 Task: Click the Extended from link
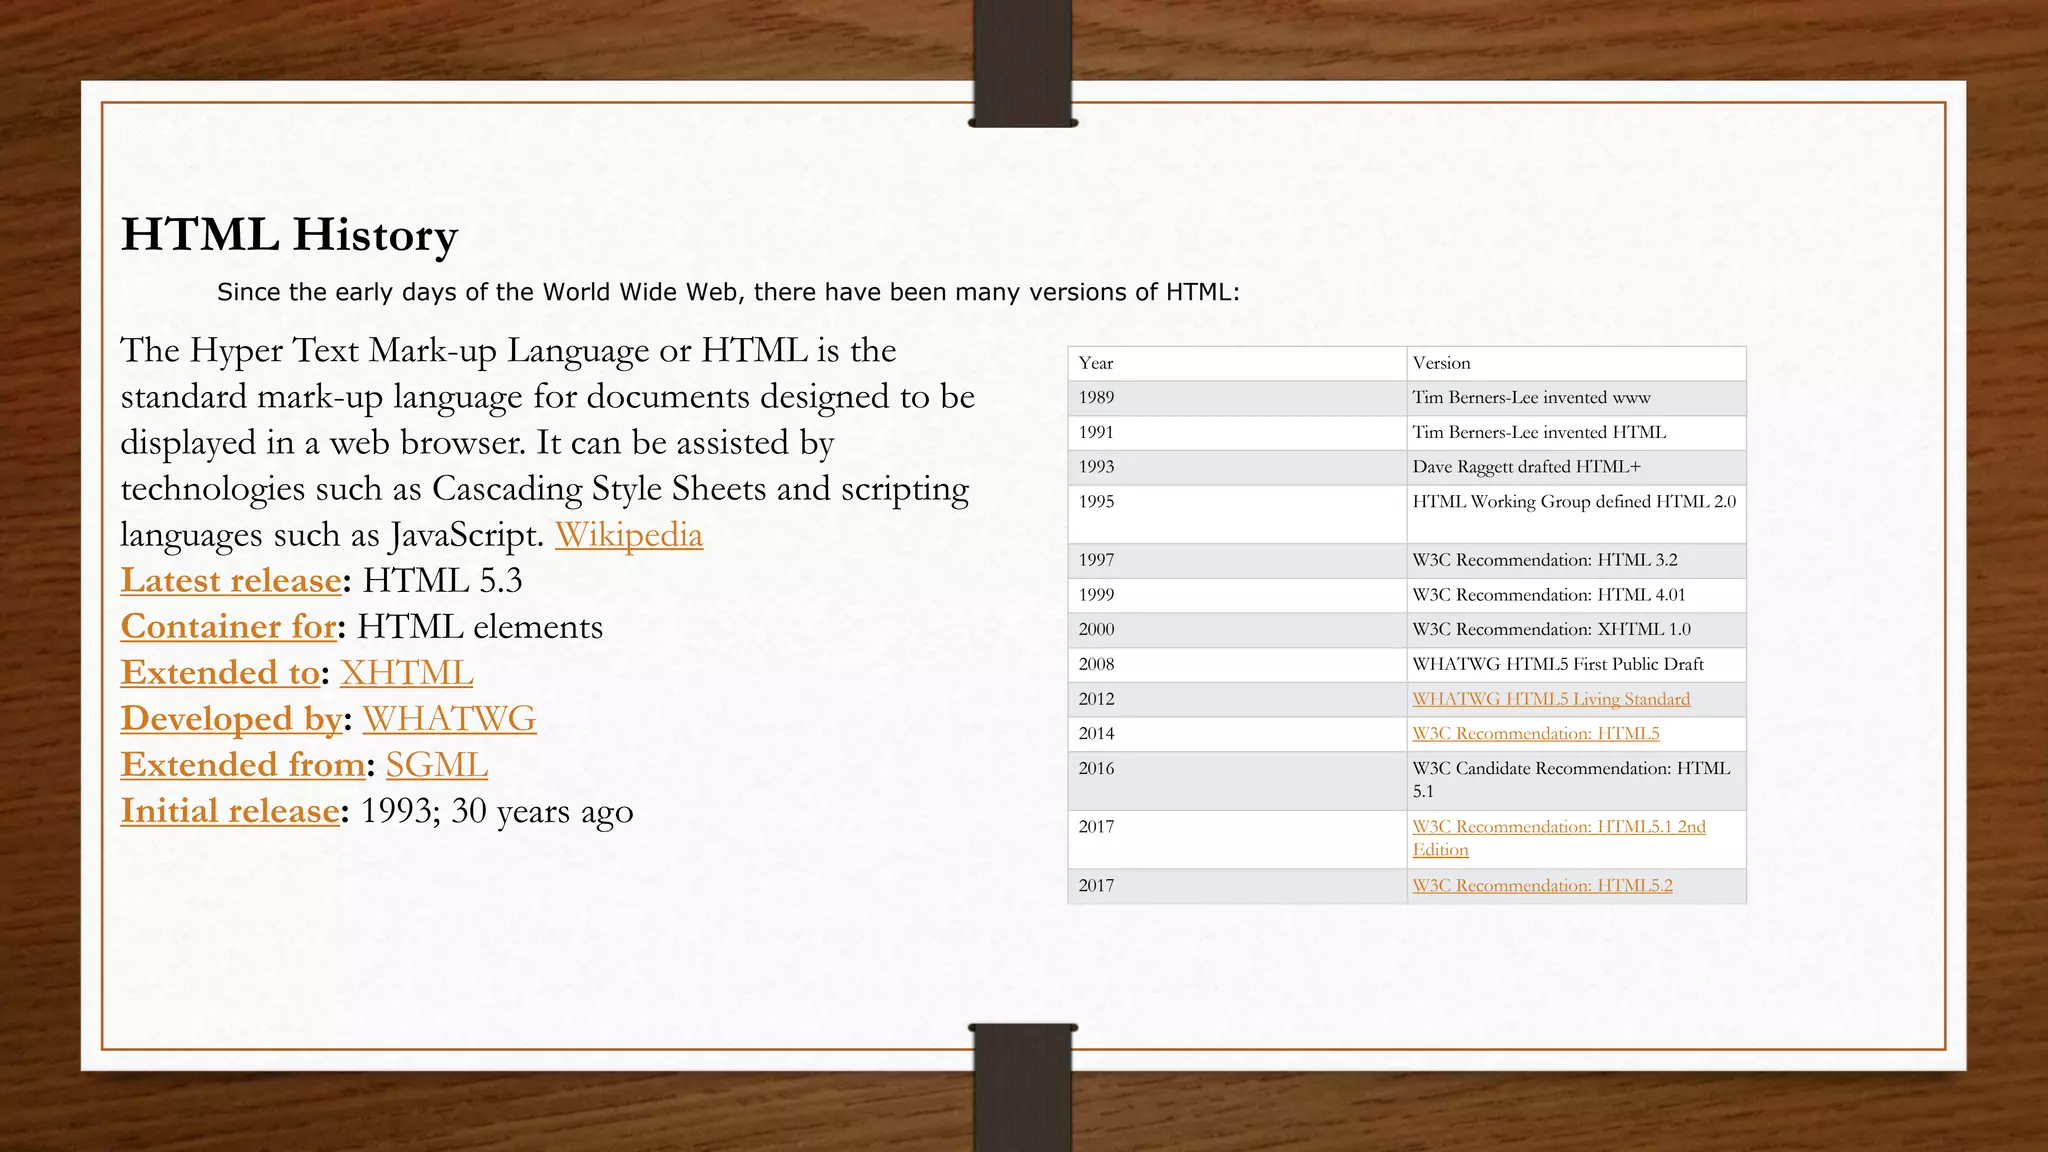point(243,765)
